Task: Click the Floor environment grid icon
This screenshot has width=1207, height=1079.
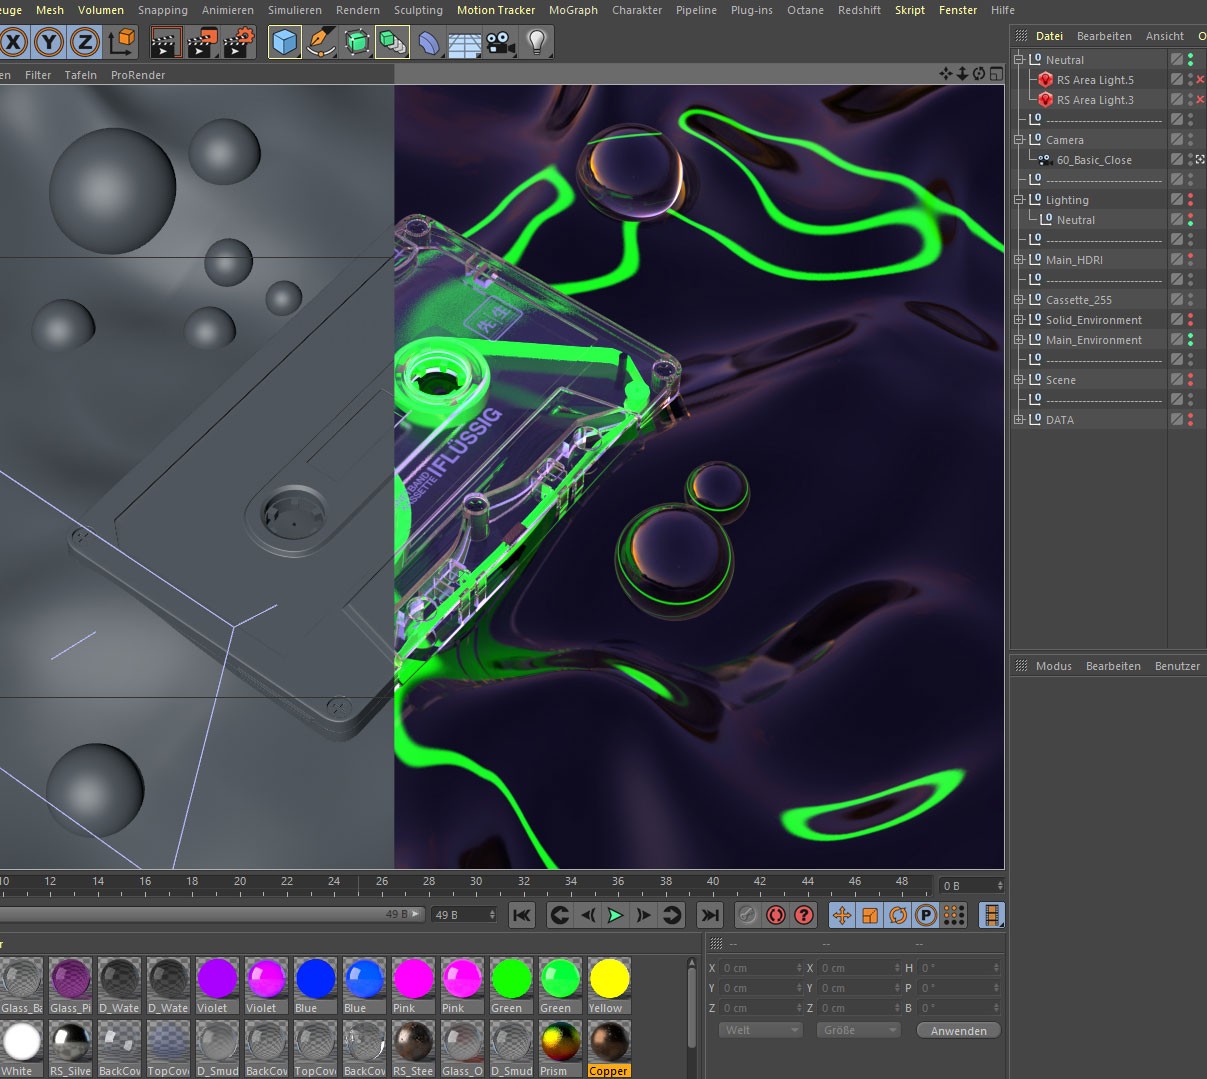Action: pyautogui.click(x=465, y=43)
